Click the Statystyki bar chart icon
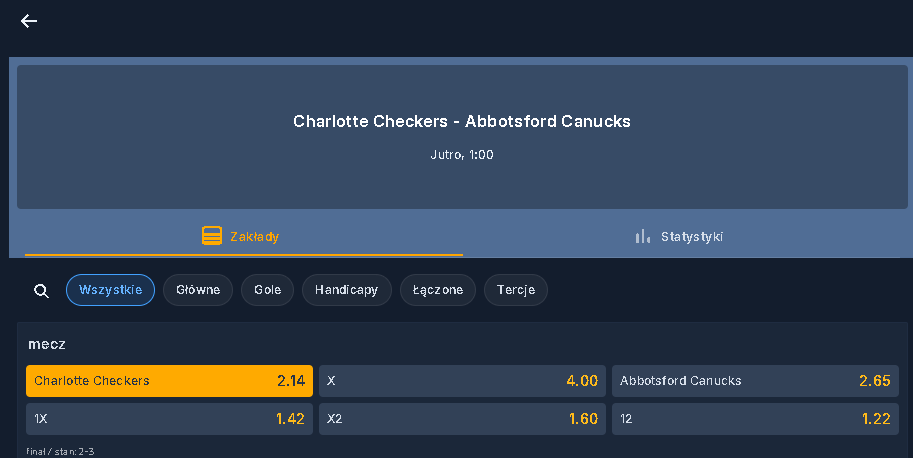Screen dimensions: 913x458 [642, 236]
